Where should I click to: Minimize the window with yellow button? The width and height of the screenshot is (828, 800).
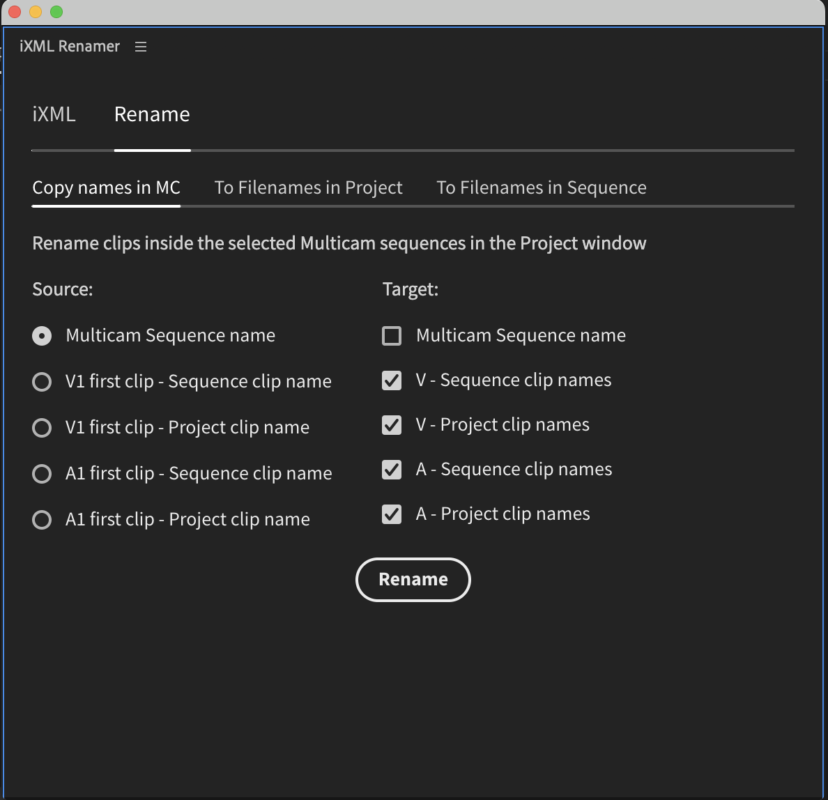click(35, 12)
